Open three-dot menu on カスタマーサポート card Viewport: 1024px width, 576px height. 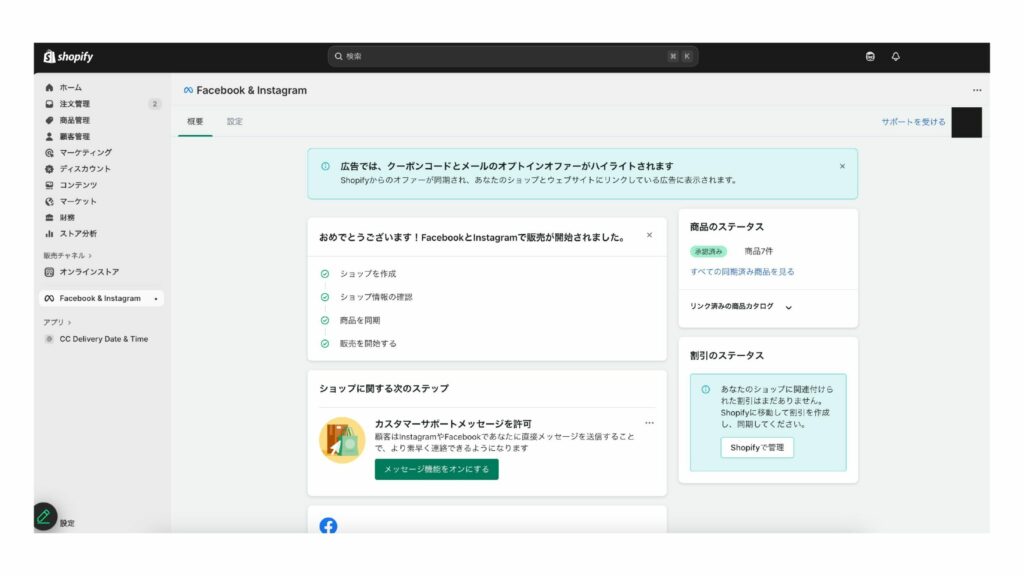[x=649, y=423]
